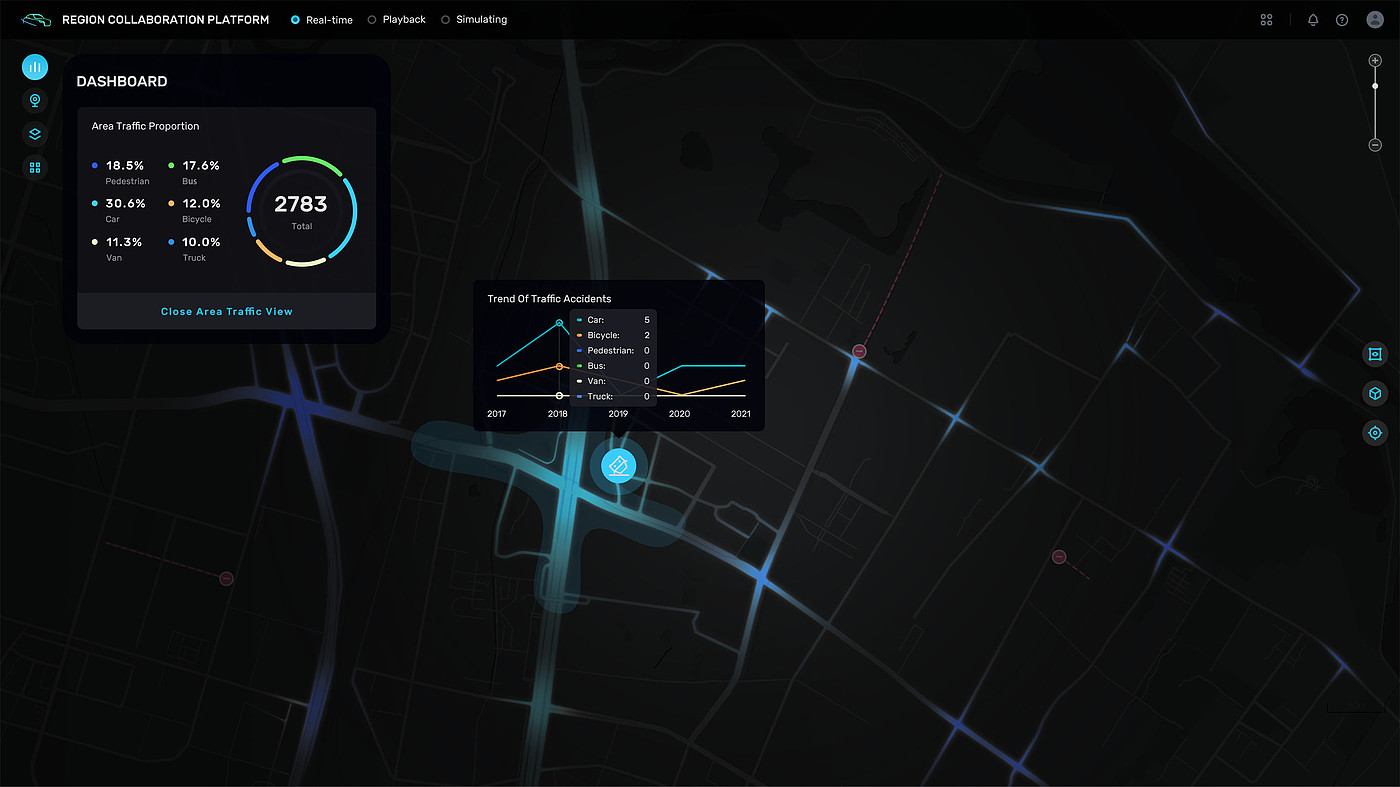The width and height of the screenshot is (1400, 787).
Task: Click the area view frame icon with eye
Action: tap(1375, 354)
